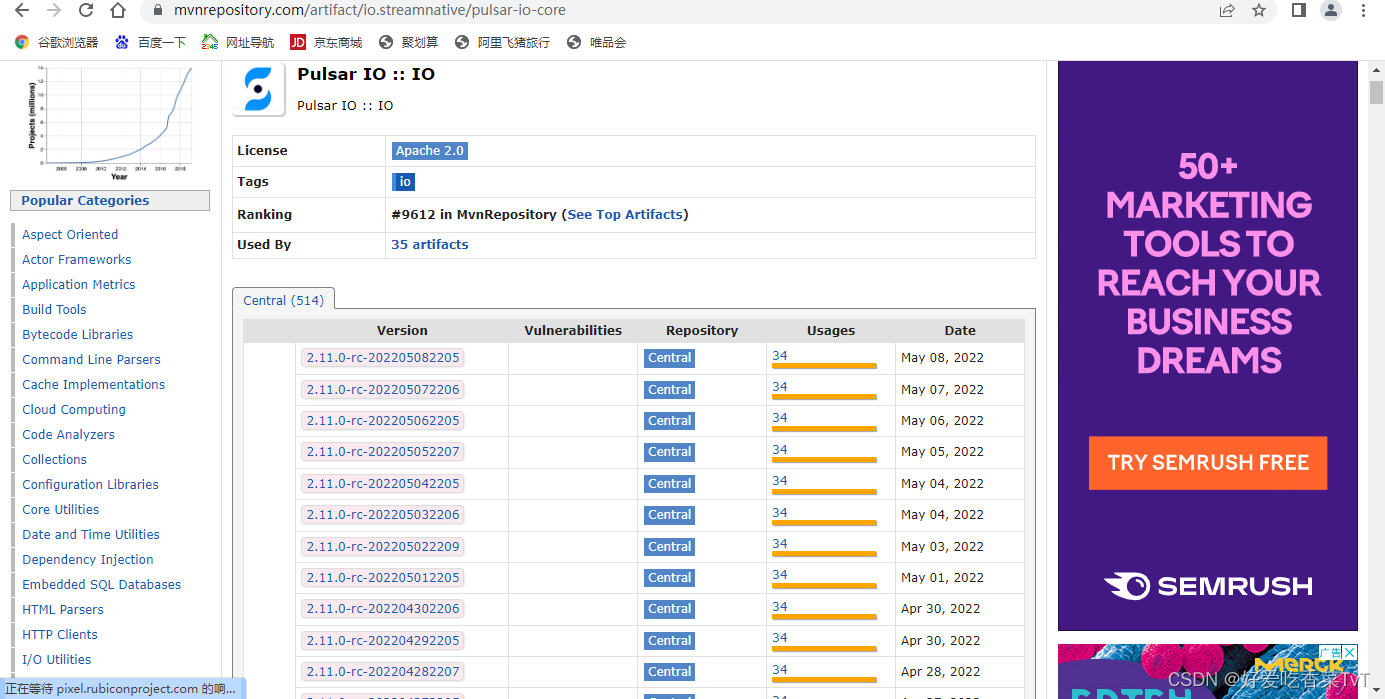Open Cache Implementations category
Viewport: 1385px width, 699px height.
click(94, 384)
